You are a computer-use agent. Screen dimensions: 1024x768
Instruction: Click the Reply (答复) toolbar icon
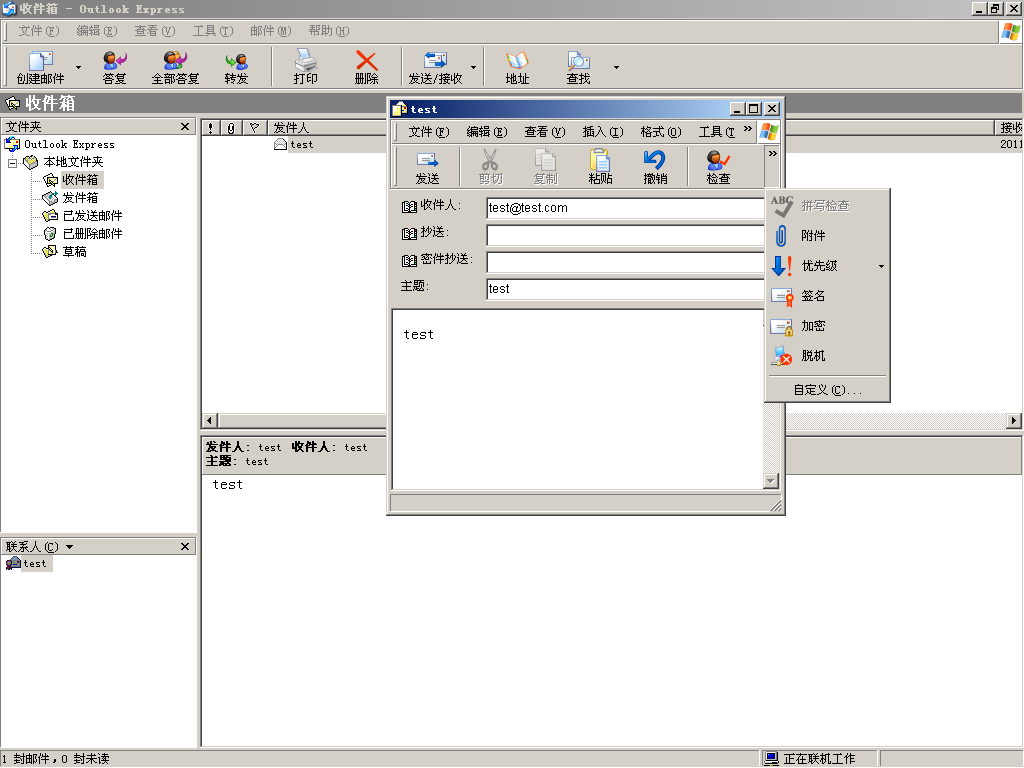(x=114, y=67)
